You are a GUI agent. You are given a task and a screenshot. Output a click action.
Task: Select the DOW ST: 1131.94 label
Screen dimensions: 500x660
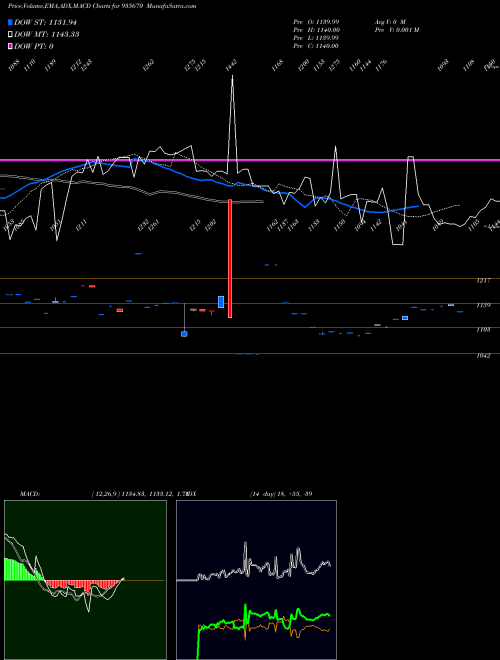(45, 22)
